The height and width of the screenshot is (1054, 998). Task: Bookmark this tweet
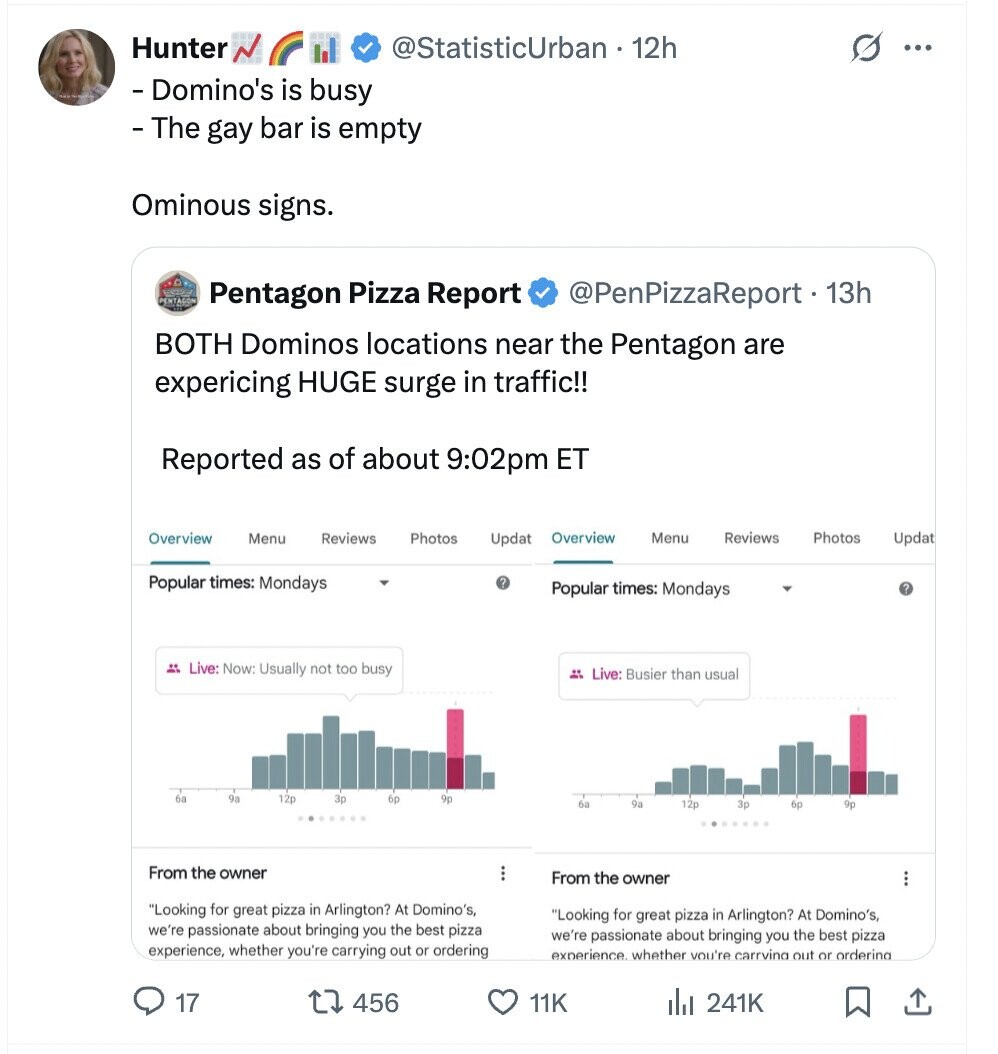pos(858,1002)
